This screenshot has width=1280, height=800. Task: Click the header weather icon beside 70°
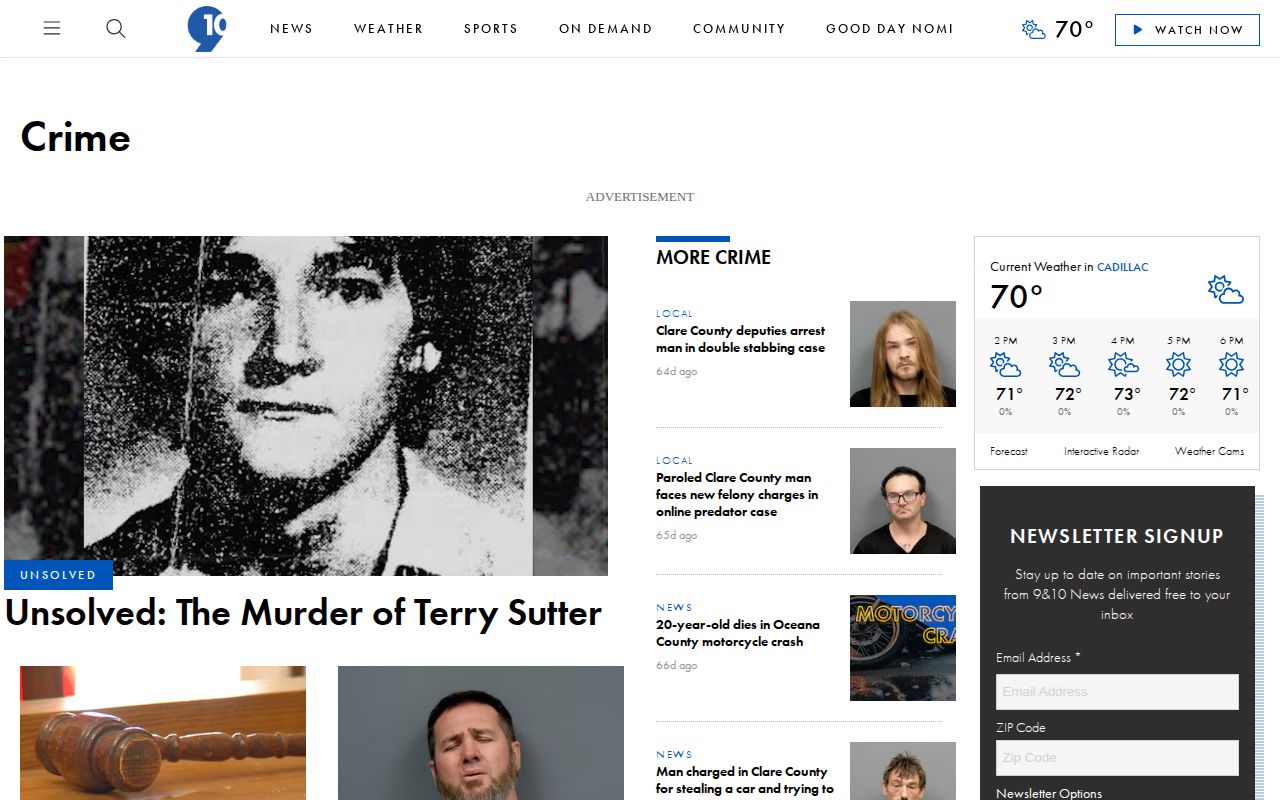pyautogui.click(x=1034, y=29)
